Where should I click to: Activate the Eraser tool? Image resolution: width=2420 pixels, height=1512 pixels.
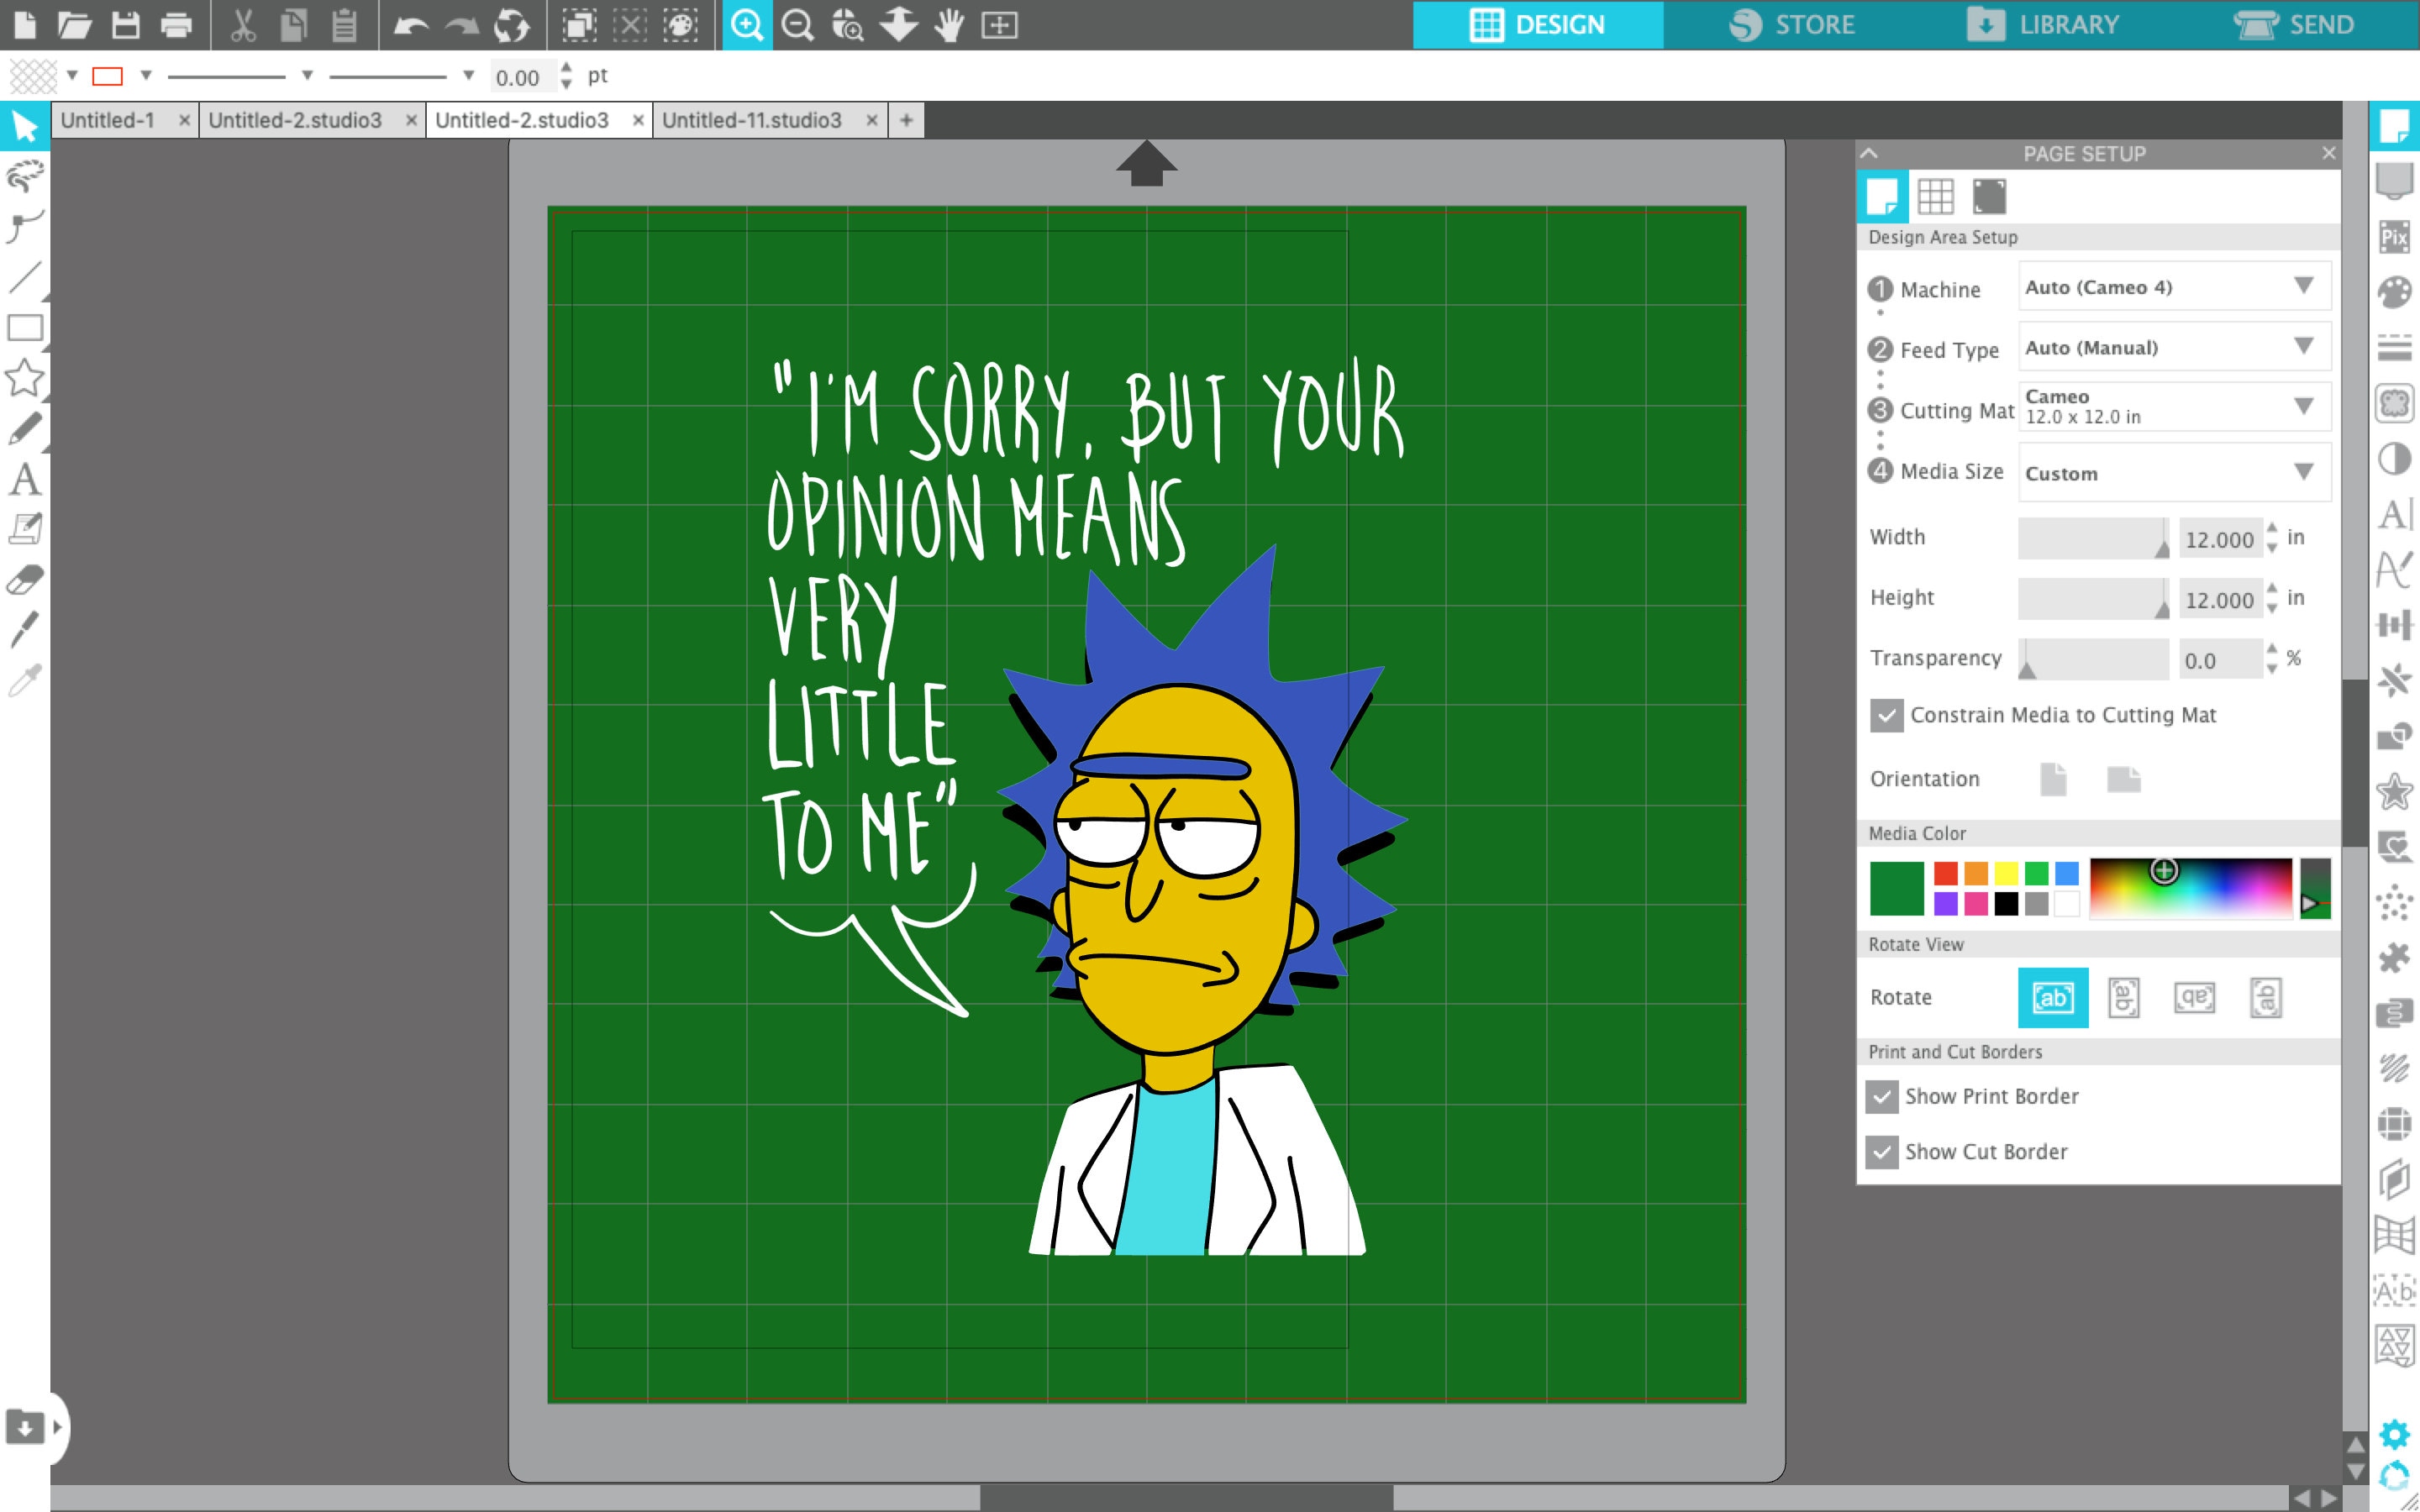[25, 578]
